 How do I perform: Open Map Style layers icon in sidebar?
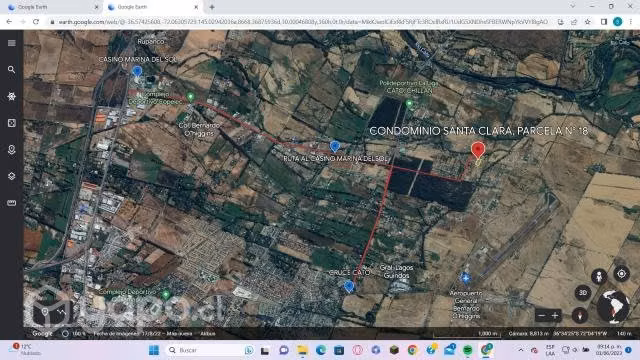click(11, 176)
